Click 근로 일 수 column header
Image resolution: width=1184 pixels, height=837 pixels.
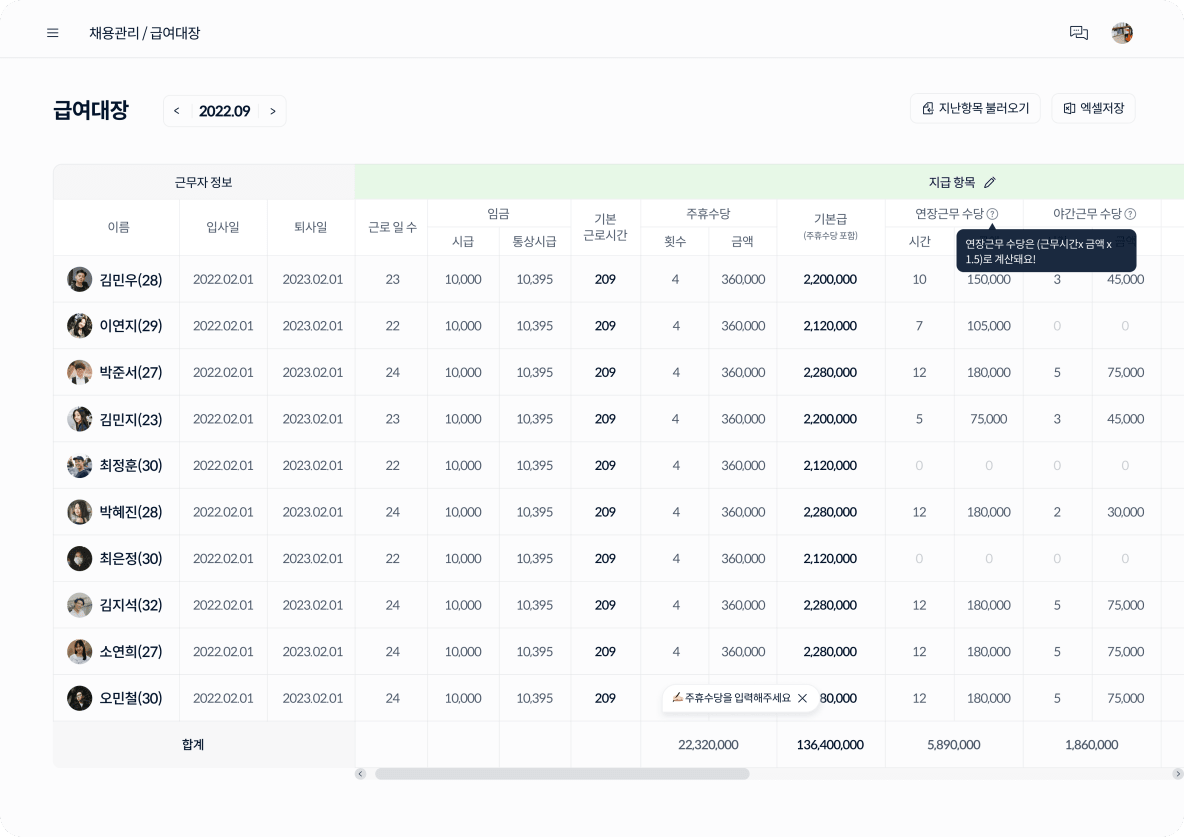(x=392, y=227)
